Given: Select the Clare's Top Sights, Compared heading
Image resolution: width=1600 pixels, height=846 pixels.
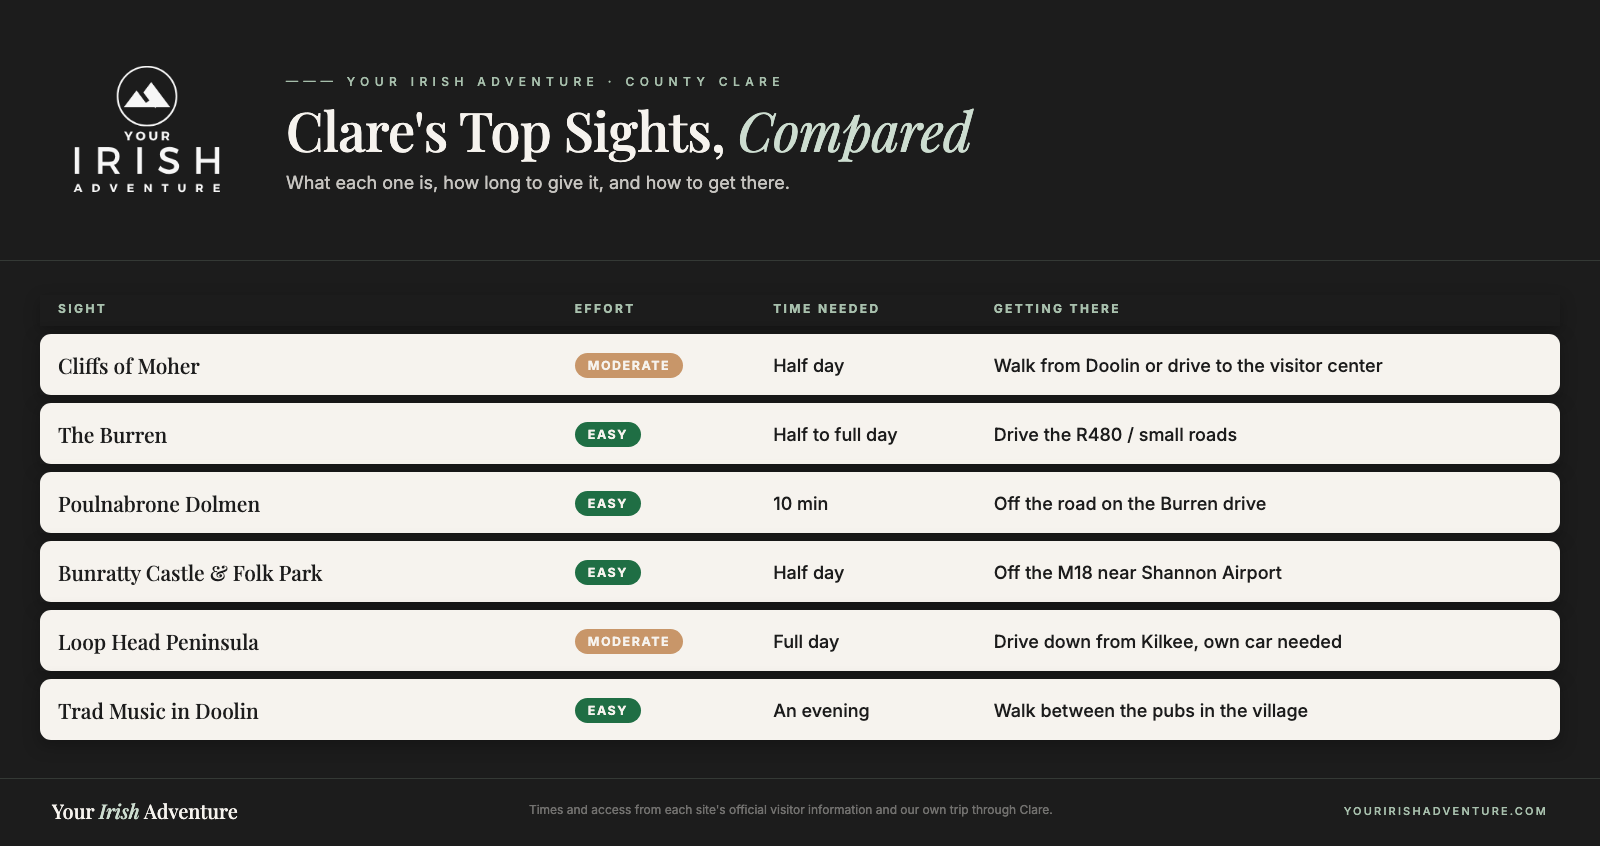Looking at the screenshot, I should click(x=629, y=133).
